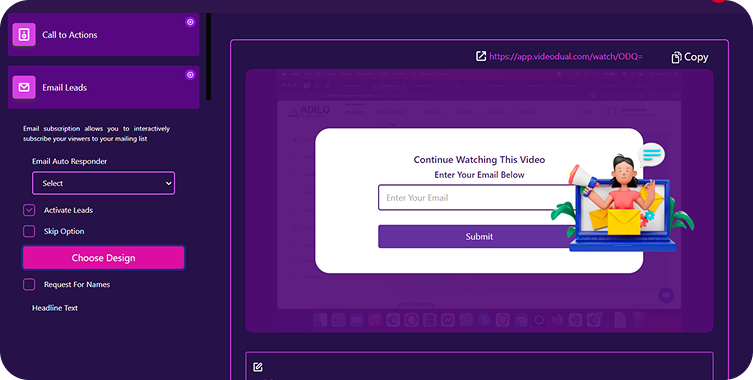The width and height of the screenshot is (753, 380).
Task: Click the chat bubble icon in preview
Action: [x=666, y=295]
